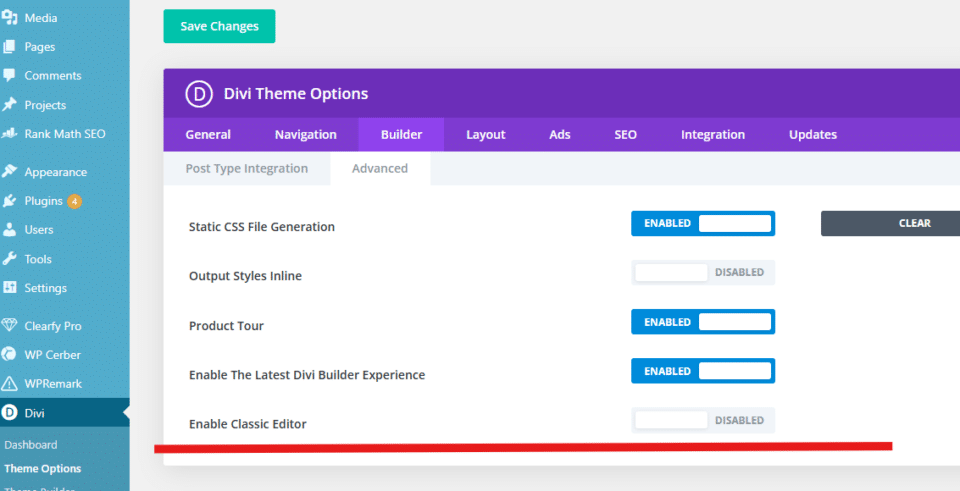Click the Plugins plug icon
Viewport: 960px width, 491px height.
click(x=9, y=201)
